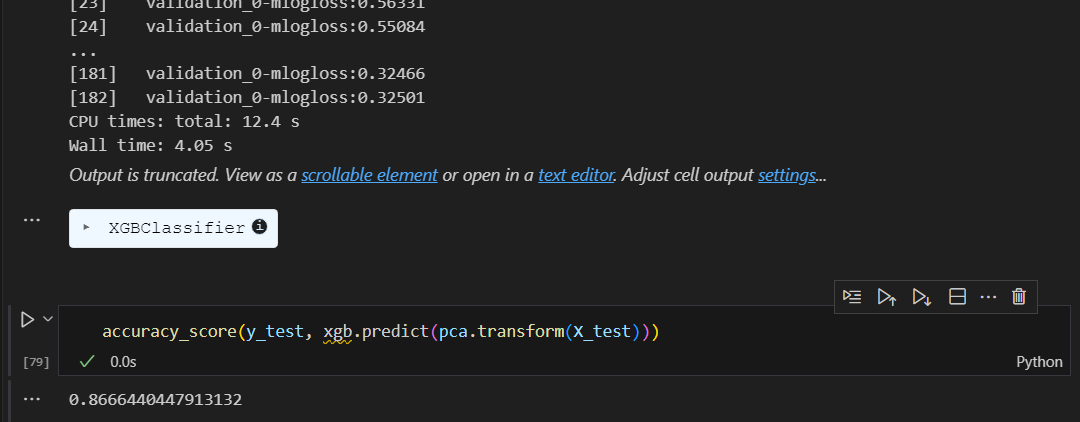Change the cell language mode Python
Image resolution: width=1080 pixels, height=422 pixels.
pyautogui.click(x=1039, y=361)
